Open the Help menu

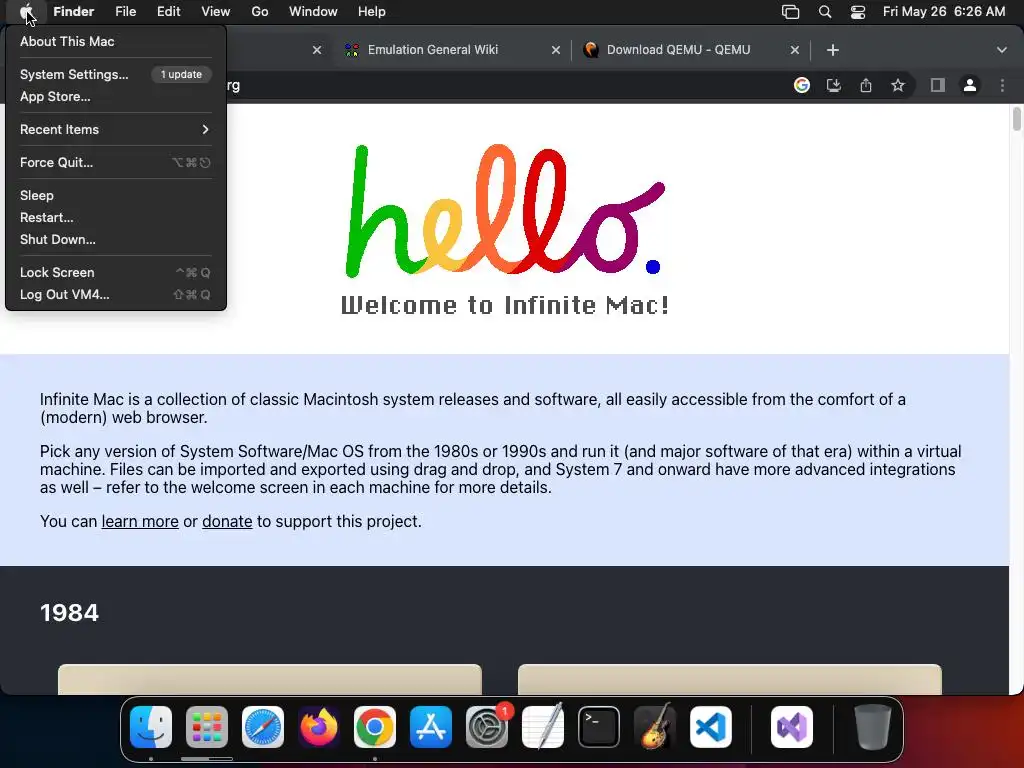(x=372, y=12)
